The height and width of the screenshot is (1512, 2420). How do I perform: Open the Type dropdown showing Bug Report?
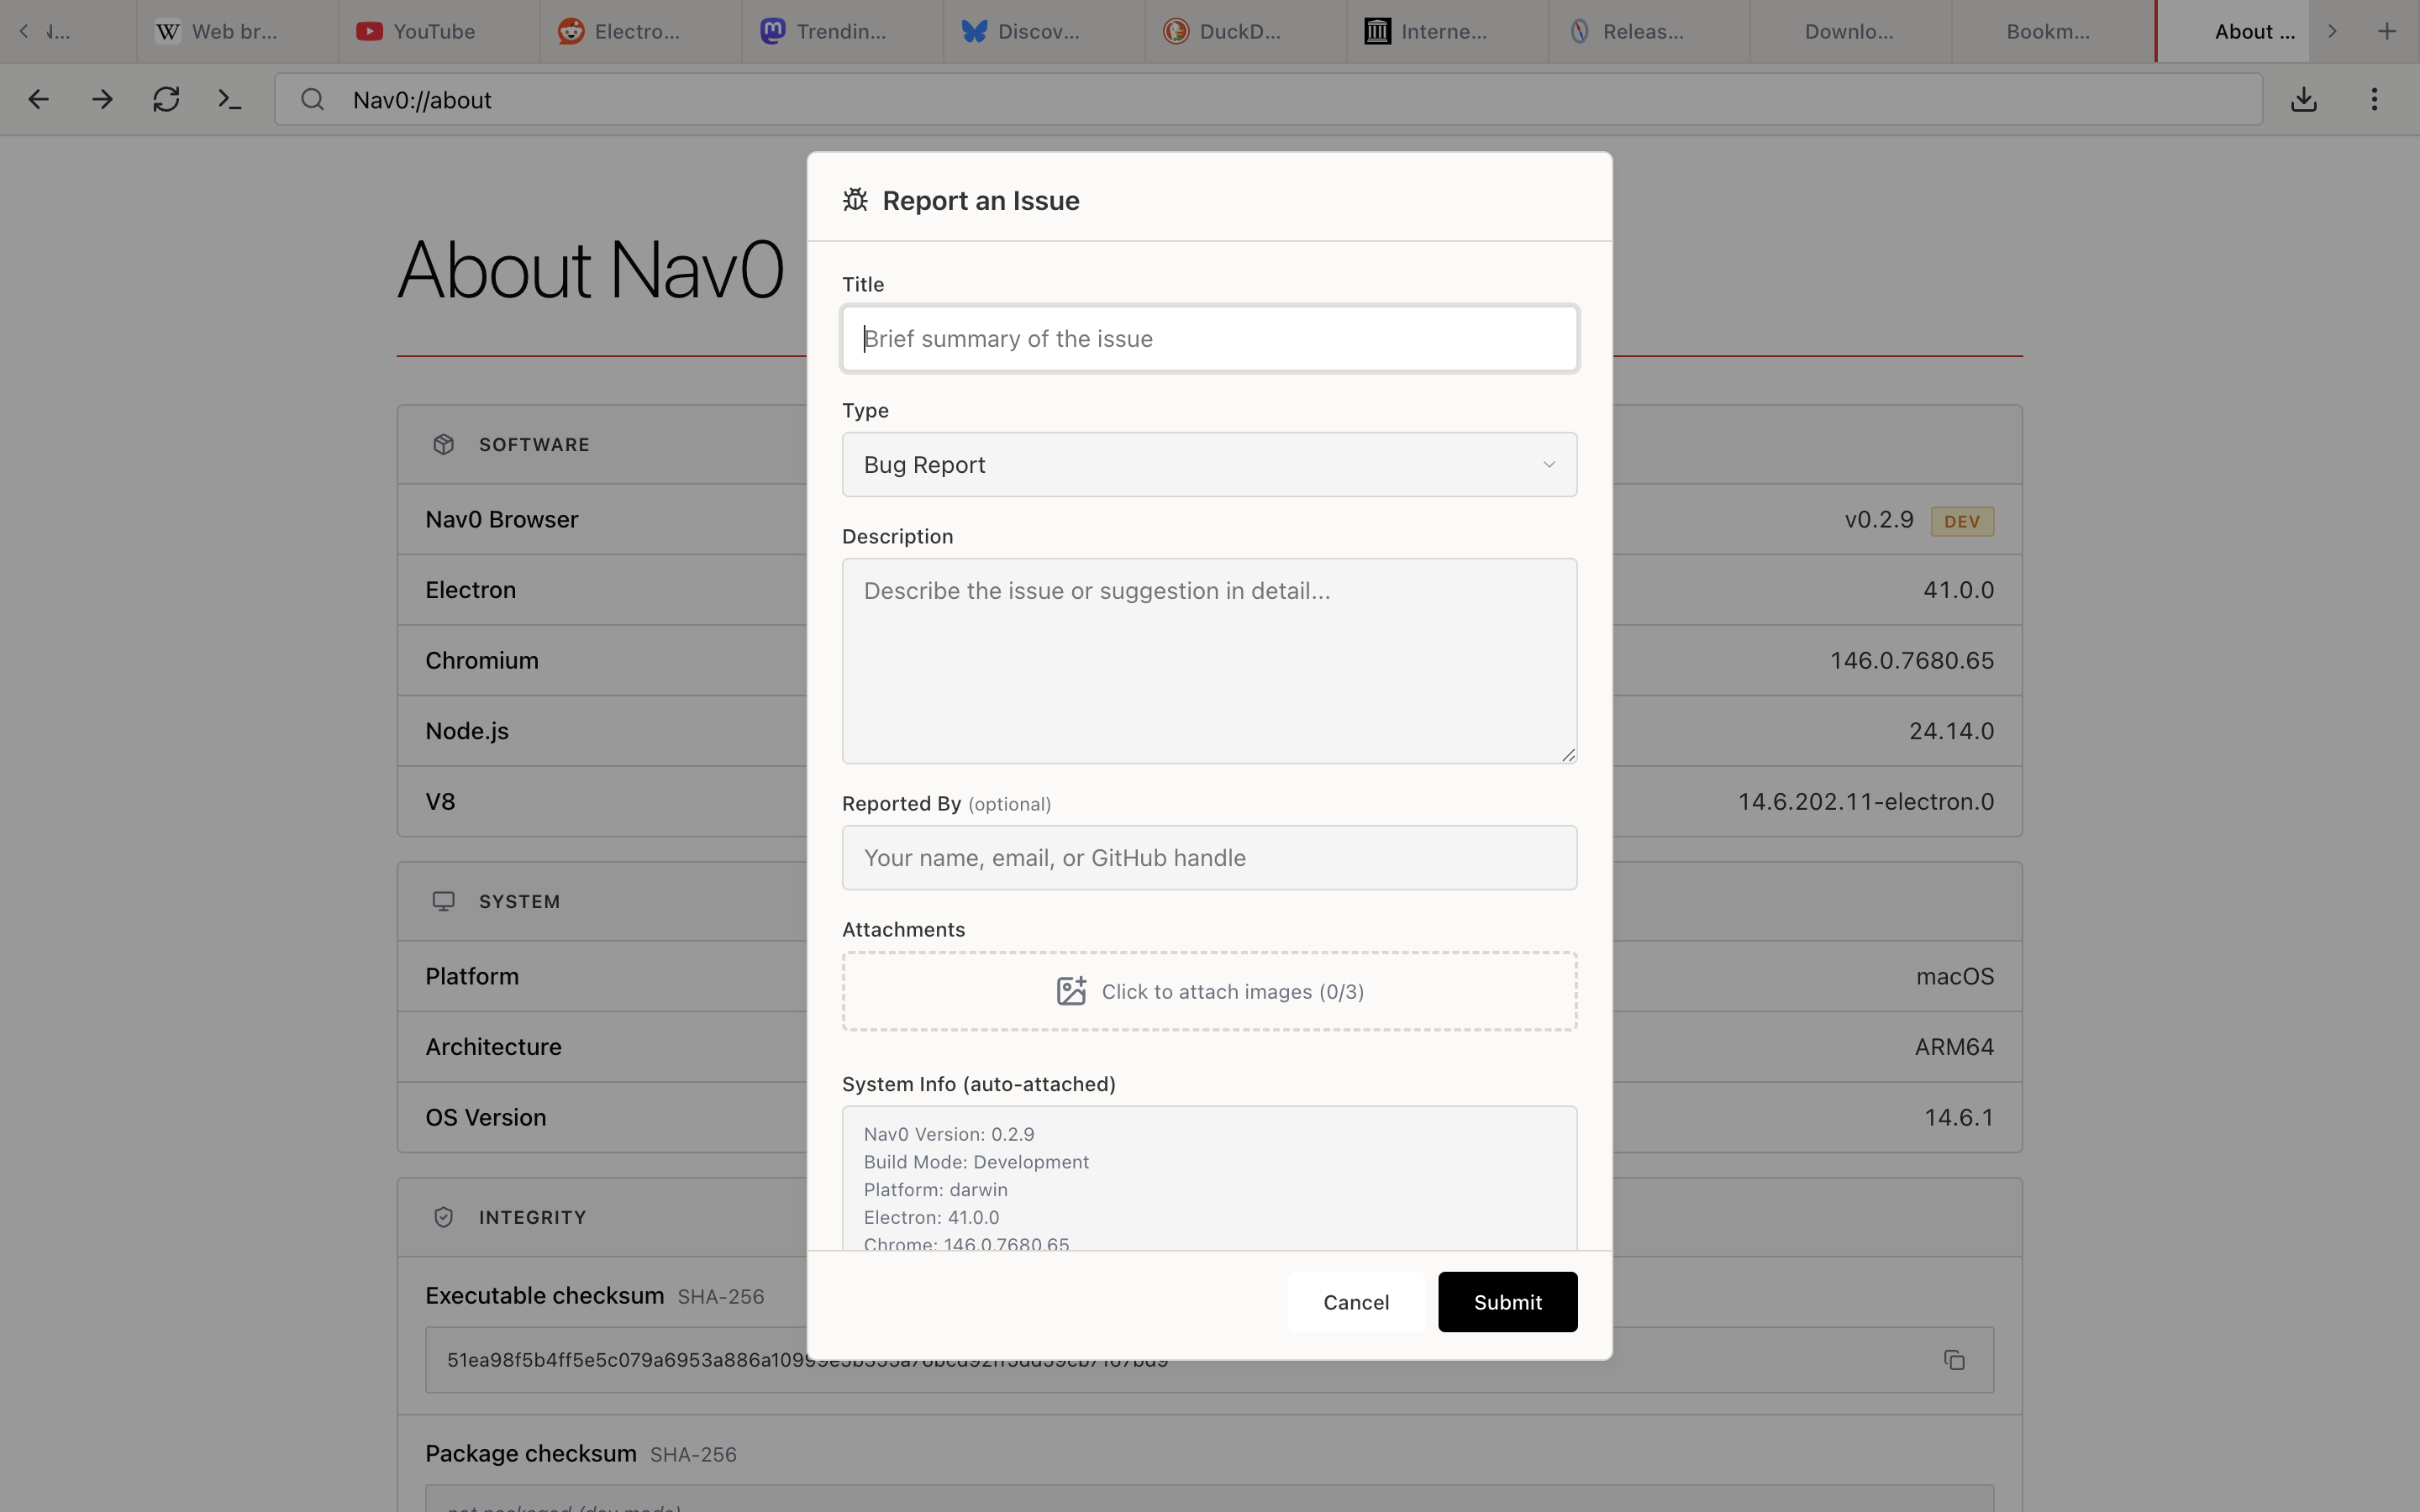[1210, 464]
